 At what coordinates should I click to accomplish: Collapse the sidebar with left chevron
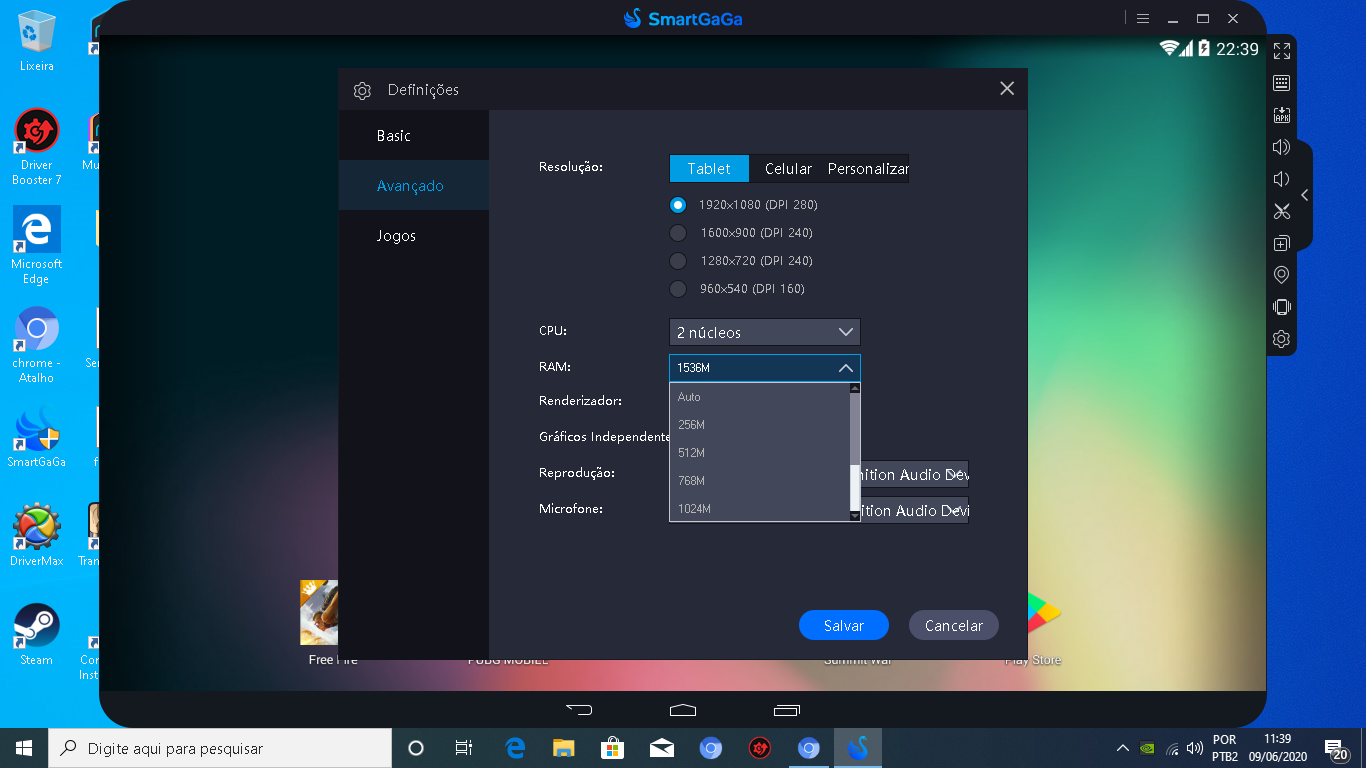click(1304, 195)
